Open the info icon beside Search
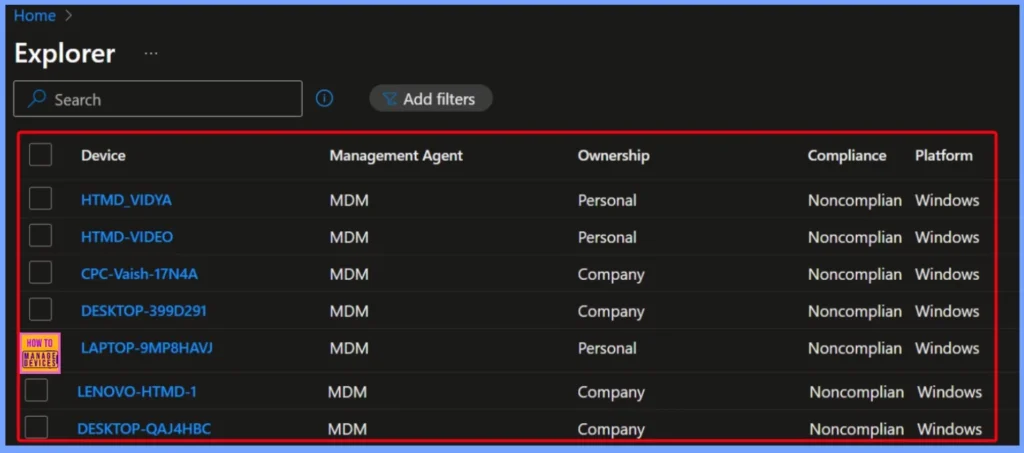The height and width of the screenshot is (453, 1024). click(x=325, y=99)
